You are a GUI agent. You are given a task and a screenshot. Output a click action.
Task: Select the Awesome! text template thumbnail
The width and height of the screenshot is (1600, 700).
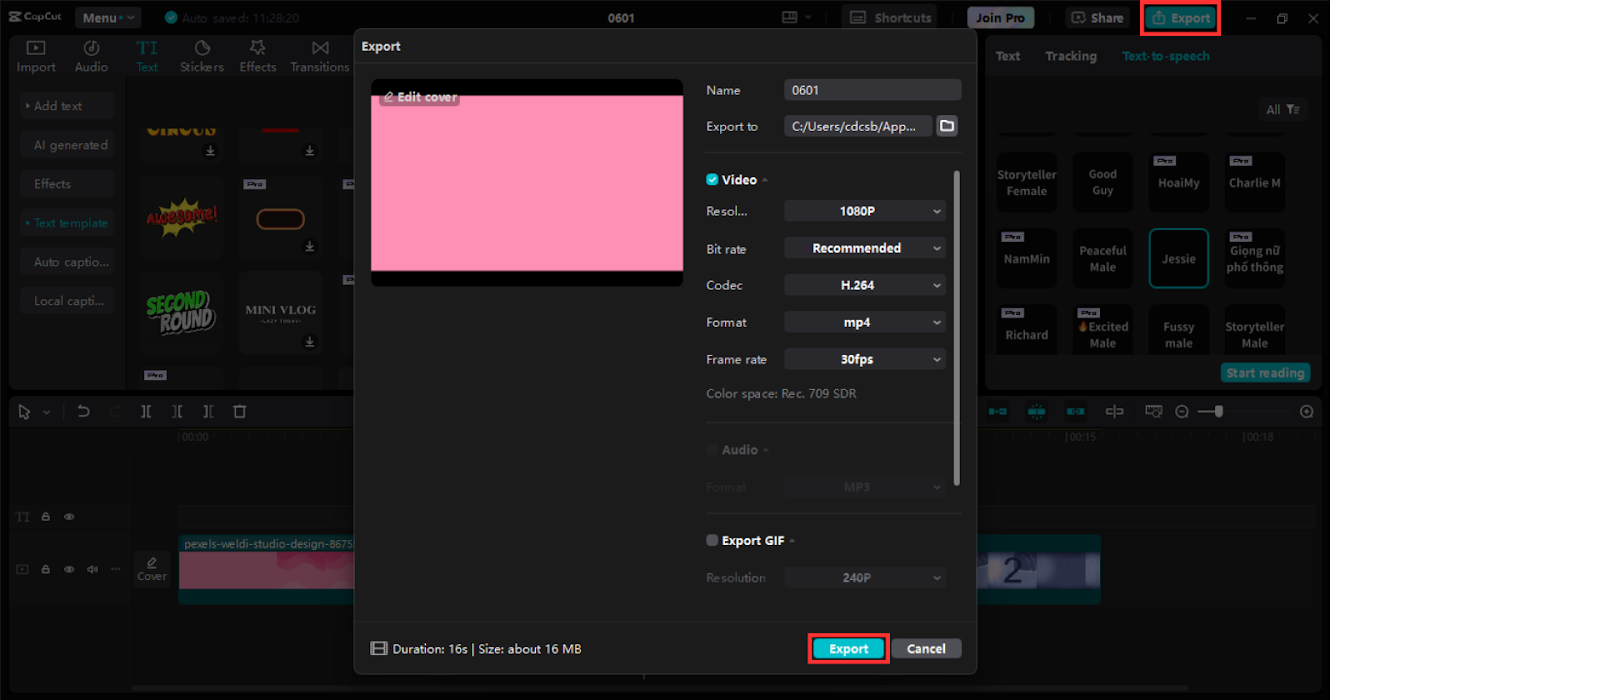click(x=182, y=218)
